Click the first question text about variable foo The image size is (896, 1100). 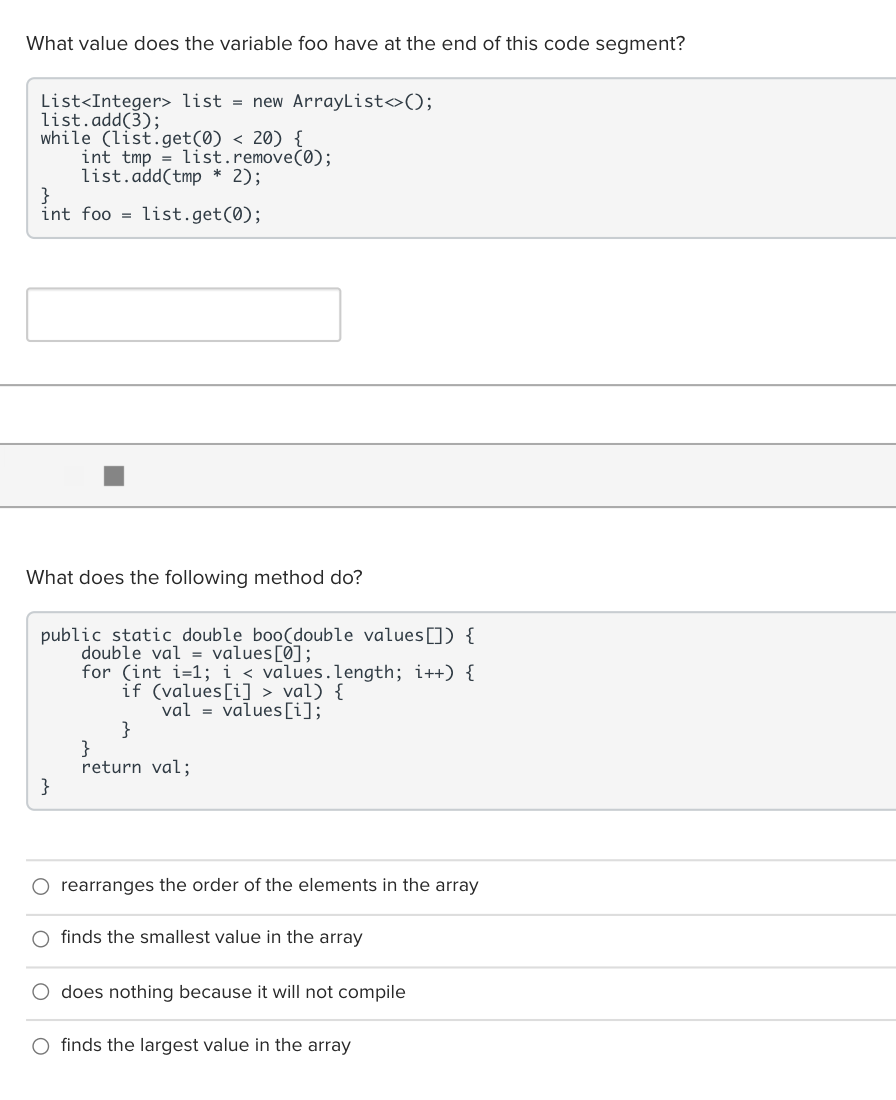tap(354, 43)
